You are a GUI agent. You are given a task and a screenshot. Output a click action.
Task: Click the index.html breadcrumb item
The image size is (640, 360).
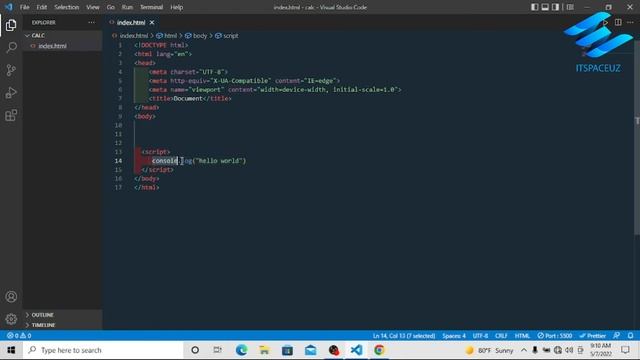tap(131, 36)
